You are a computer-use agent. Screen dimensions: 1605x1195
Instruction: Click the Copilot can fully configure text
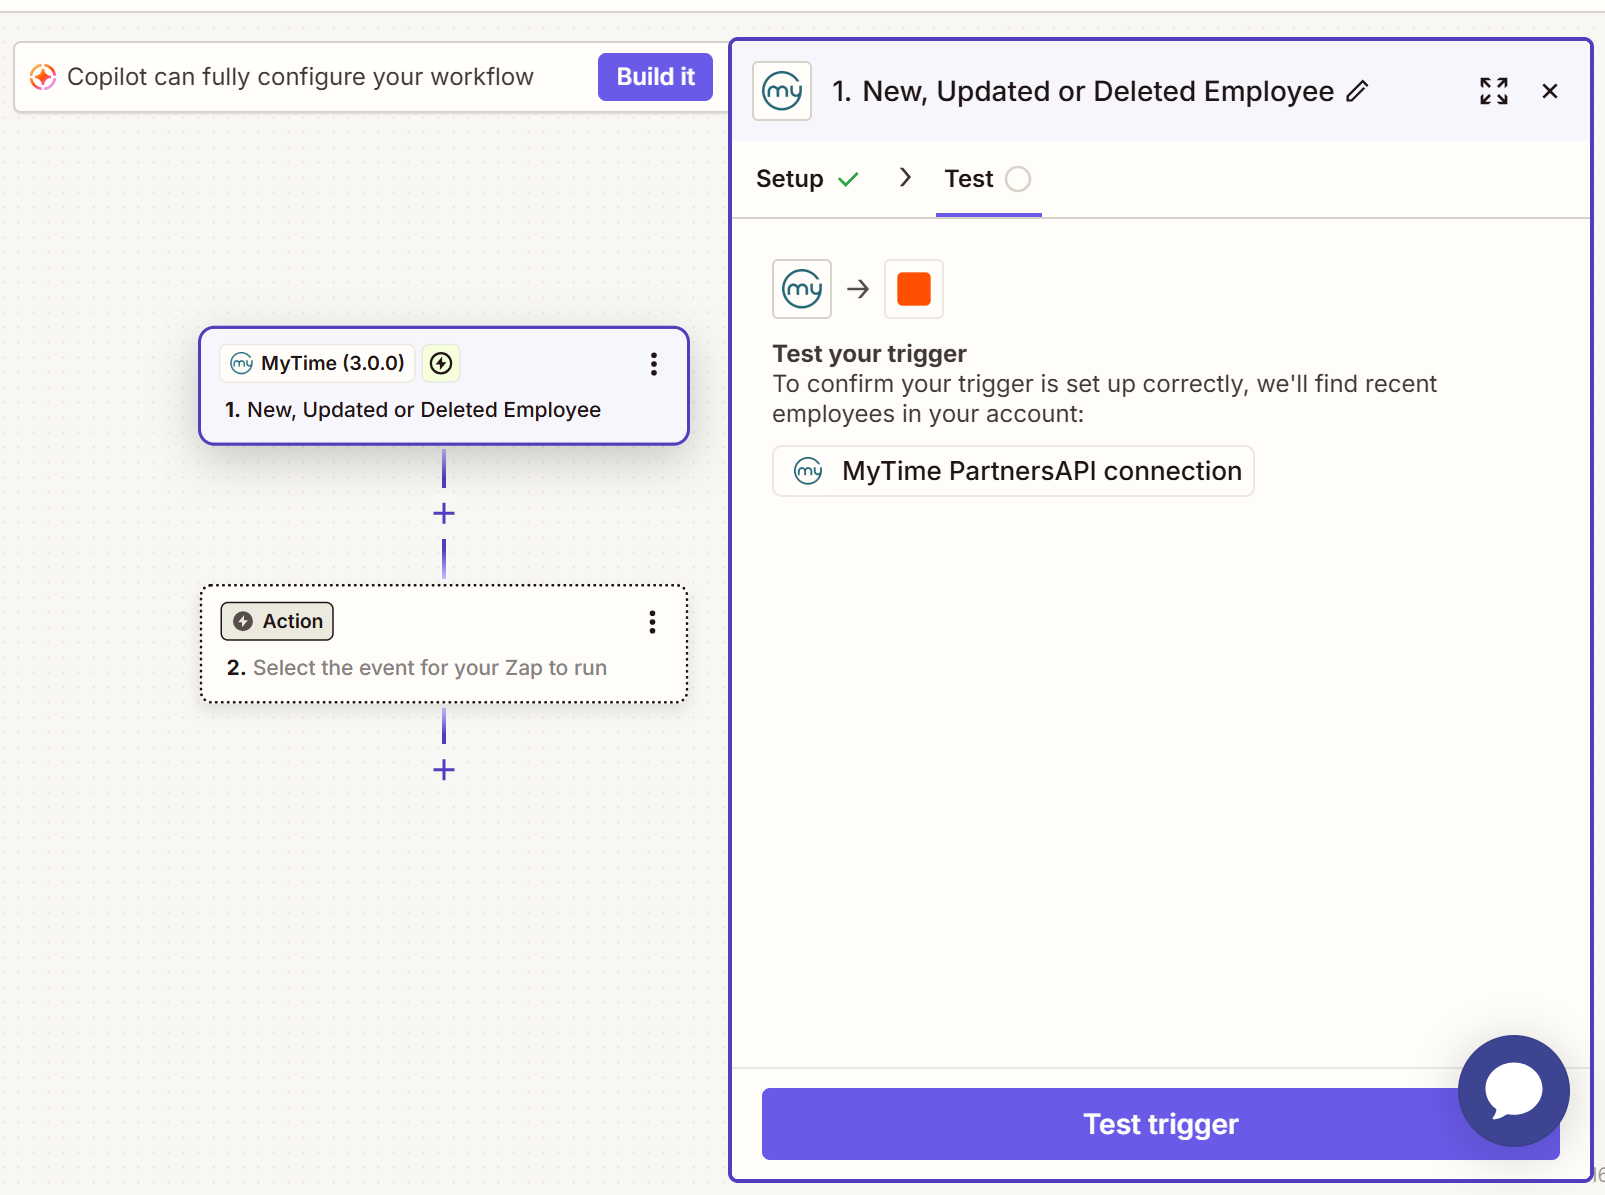[300, 77]
